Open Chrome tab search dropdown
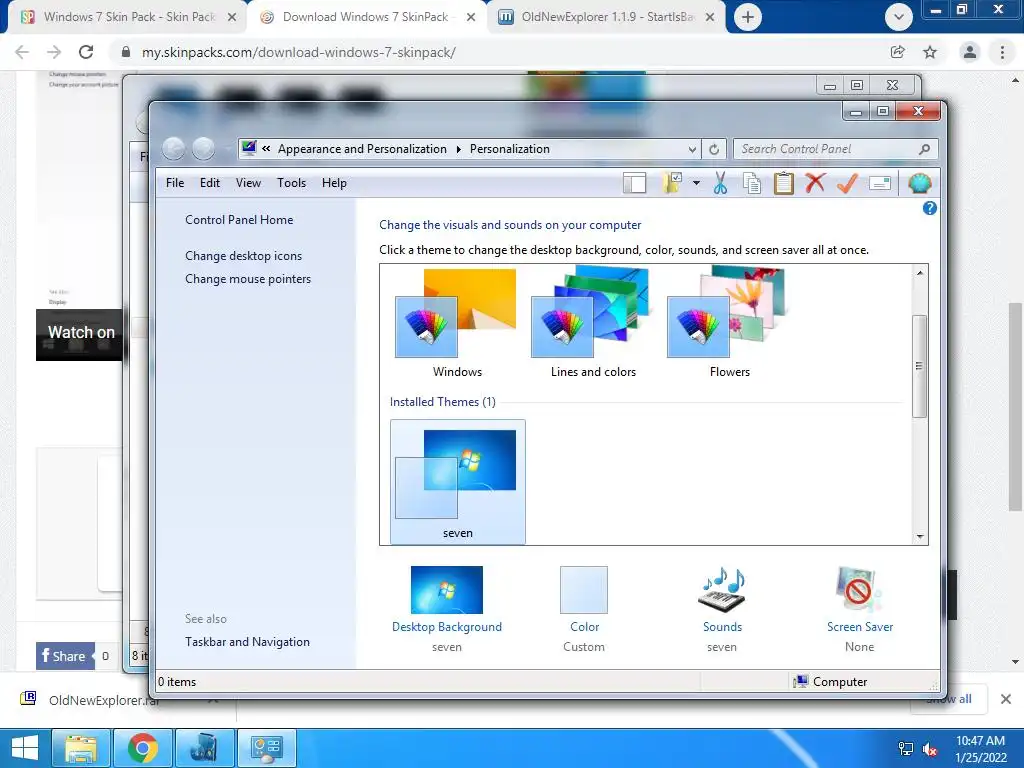 [x=899, y=17]
